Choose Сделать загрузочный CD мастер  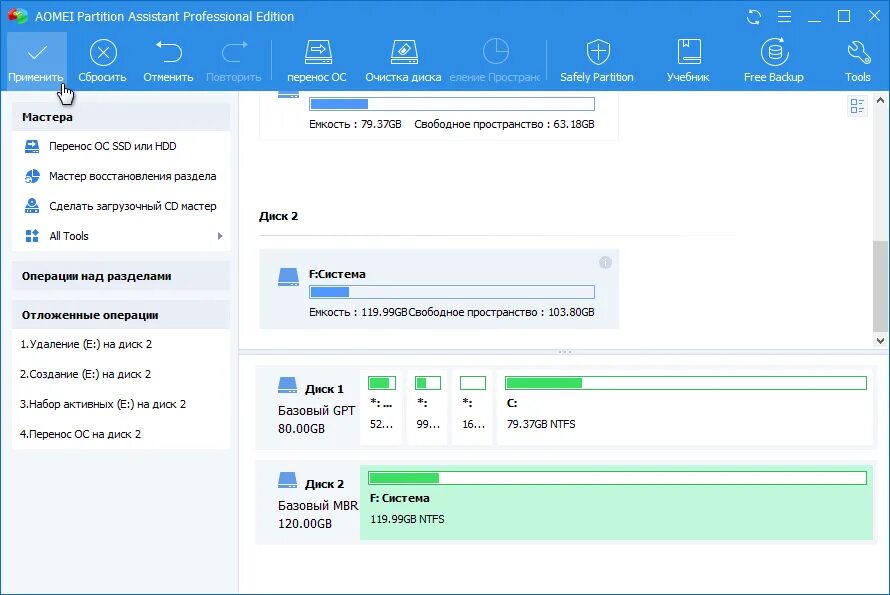pos(120,206)
